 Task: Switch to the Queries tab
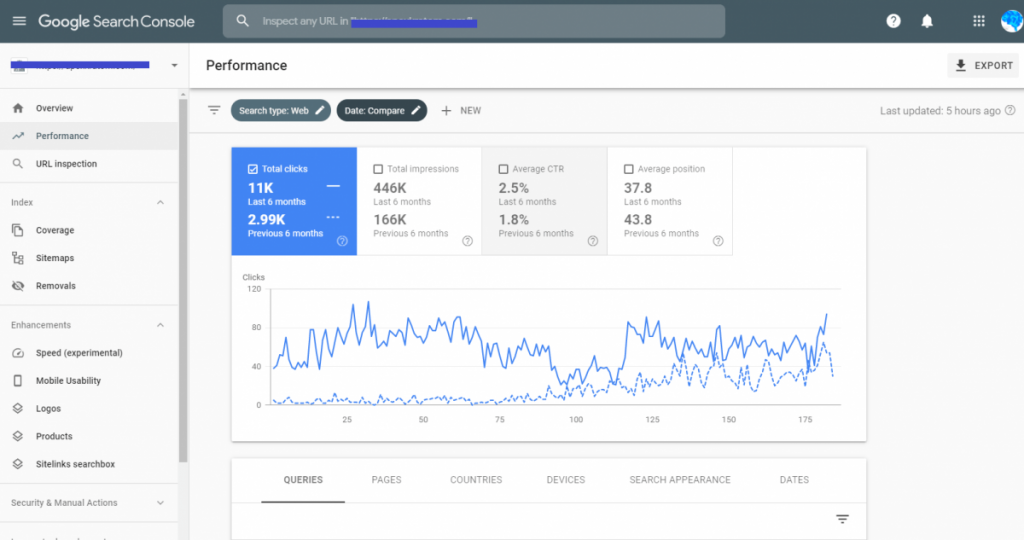point(303,480)
